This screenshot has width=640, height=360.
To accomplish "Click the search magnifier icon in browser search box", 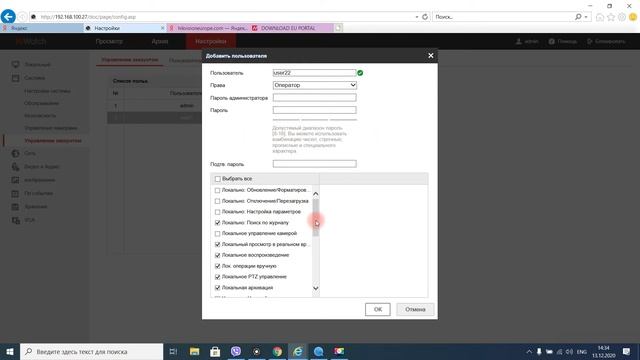I will [578, 17].
